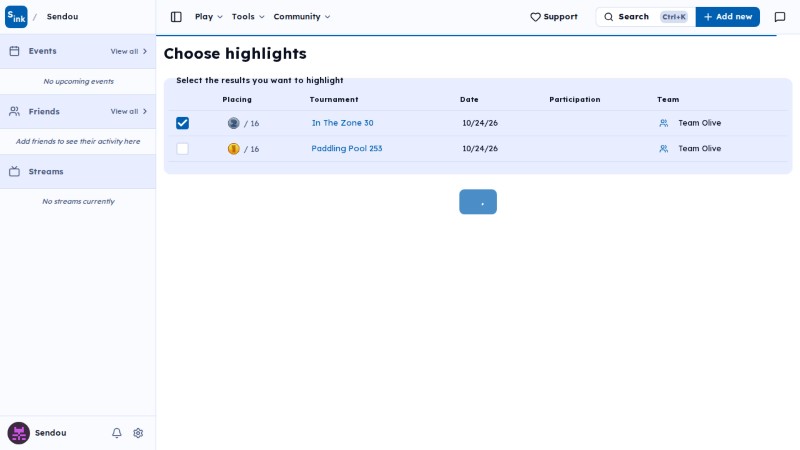Screen dimensions: 800x450
Task: Click the Sendou username in sidebar footer
Action: coord(51,433)
